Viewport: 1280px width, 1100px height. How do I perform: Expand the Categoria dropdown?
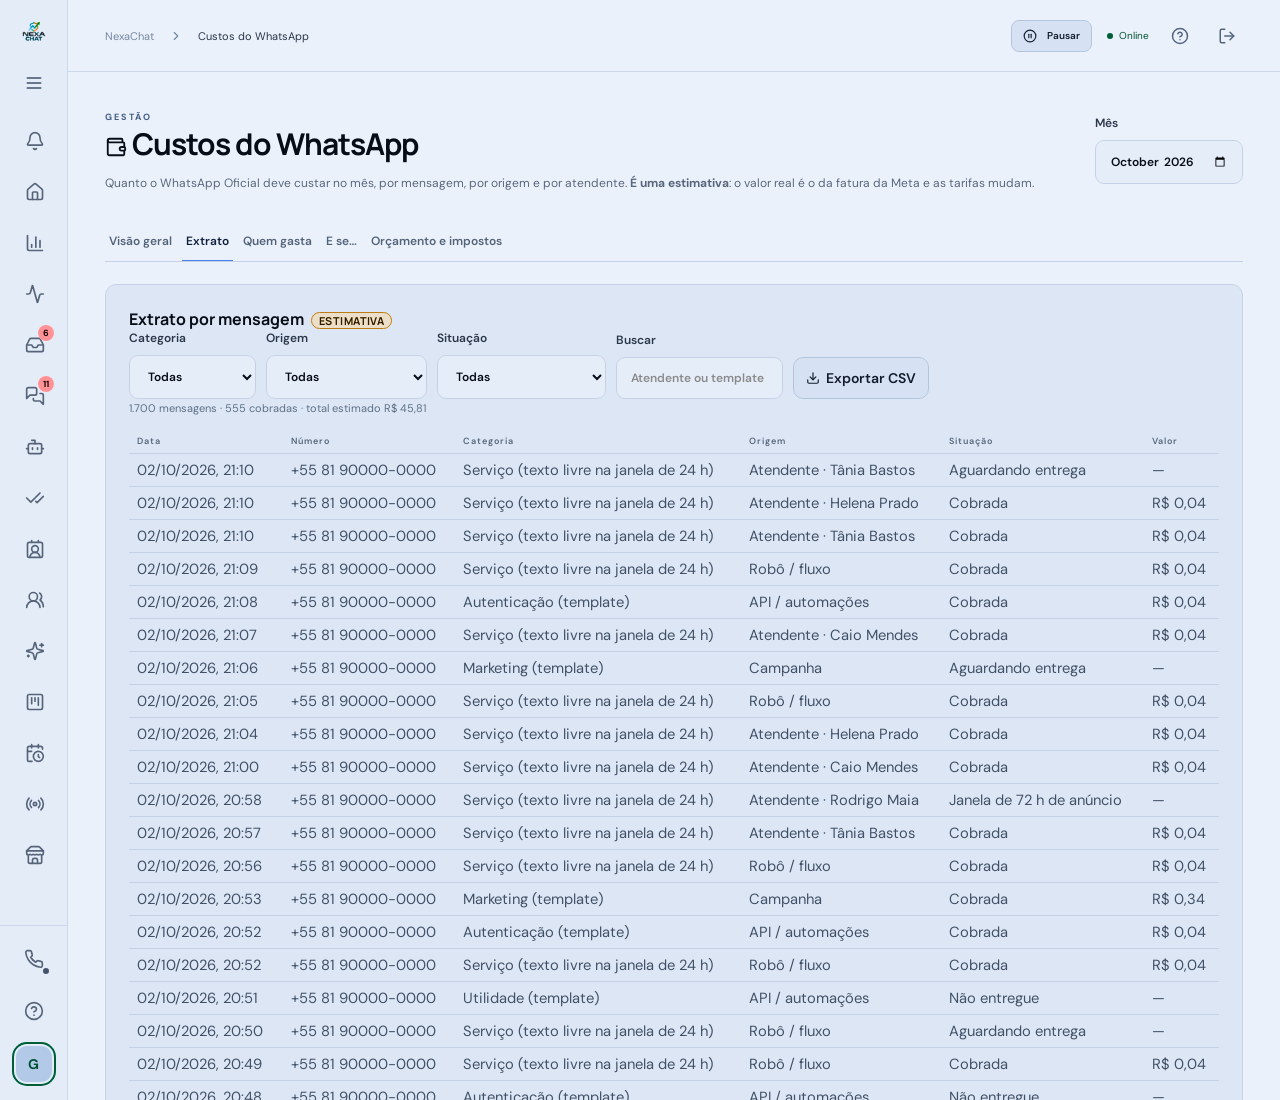192,377
